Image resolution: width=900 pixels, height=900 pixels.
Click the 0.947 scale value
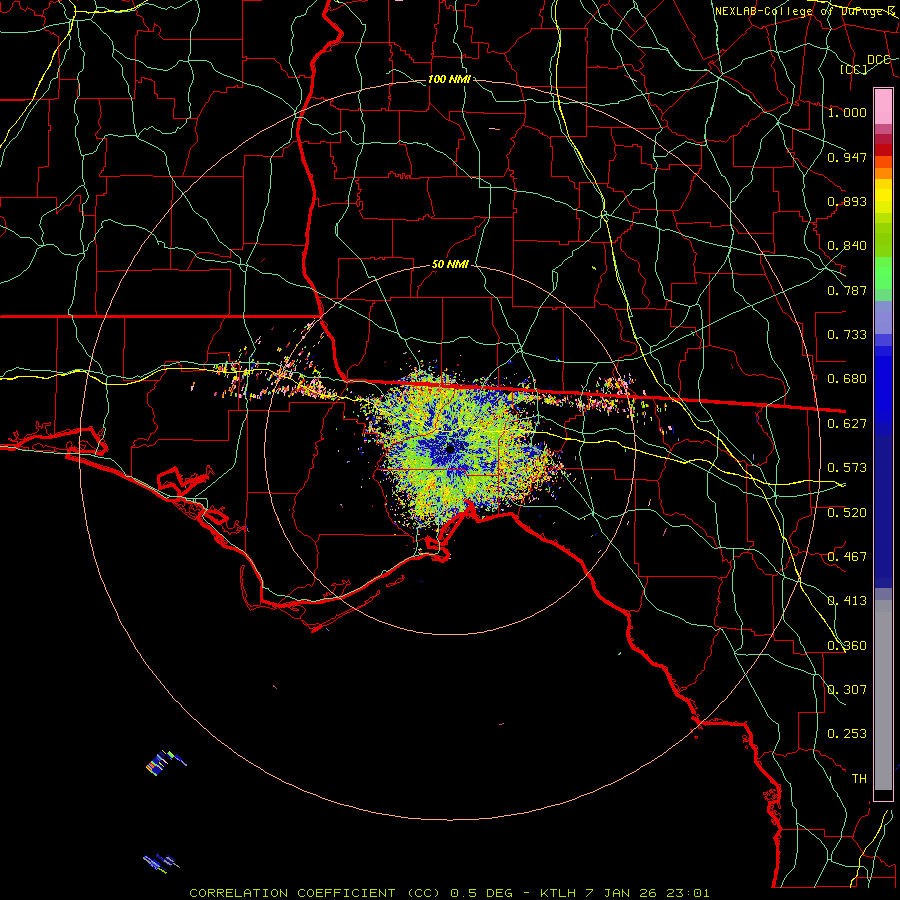(x=847, y=157)
